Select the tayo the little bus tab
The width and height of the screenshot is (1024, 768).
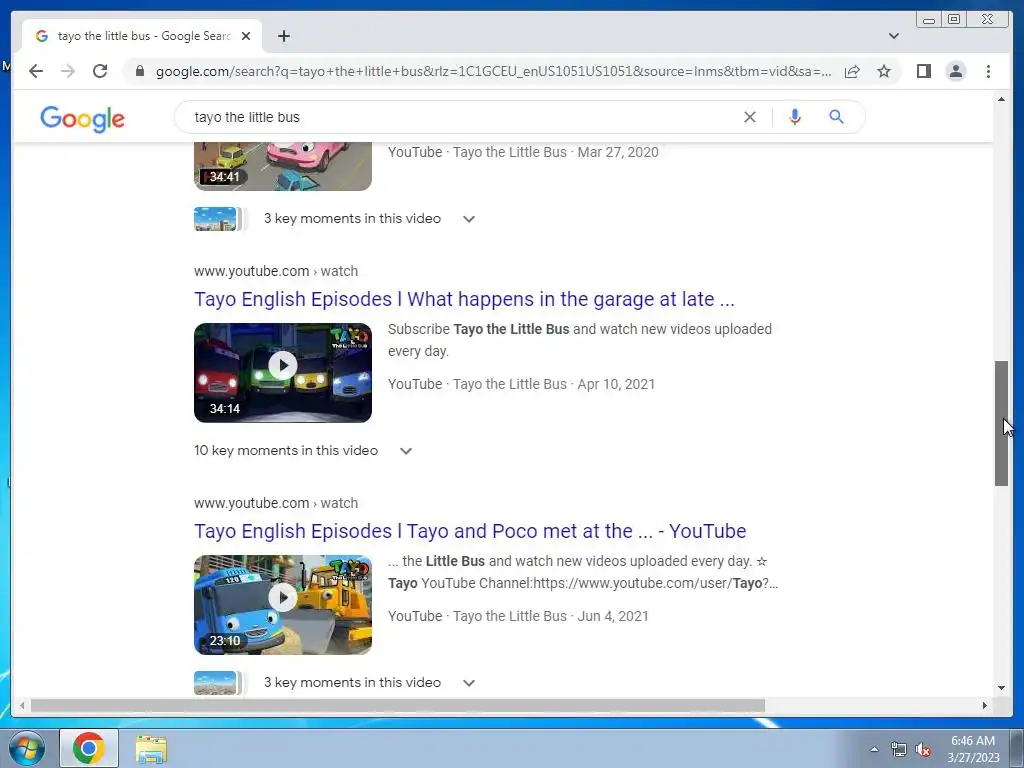142,36
